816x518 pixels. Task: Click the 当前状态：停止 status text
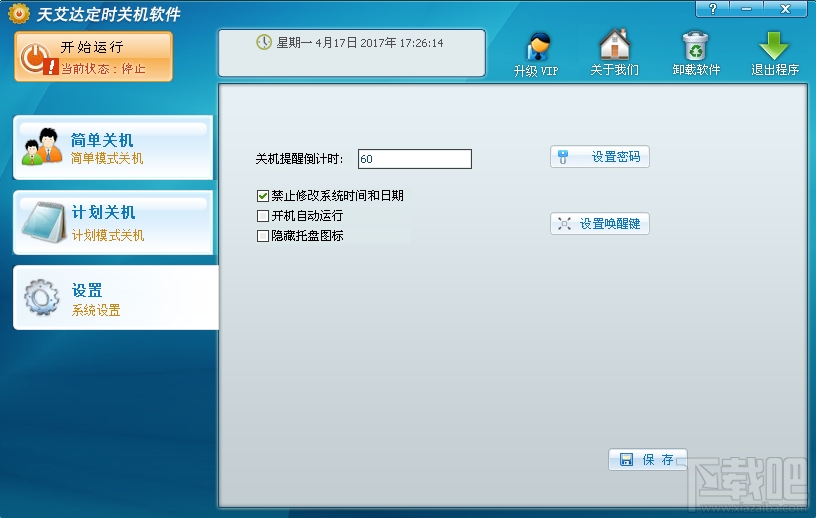(x=103, y=68)
